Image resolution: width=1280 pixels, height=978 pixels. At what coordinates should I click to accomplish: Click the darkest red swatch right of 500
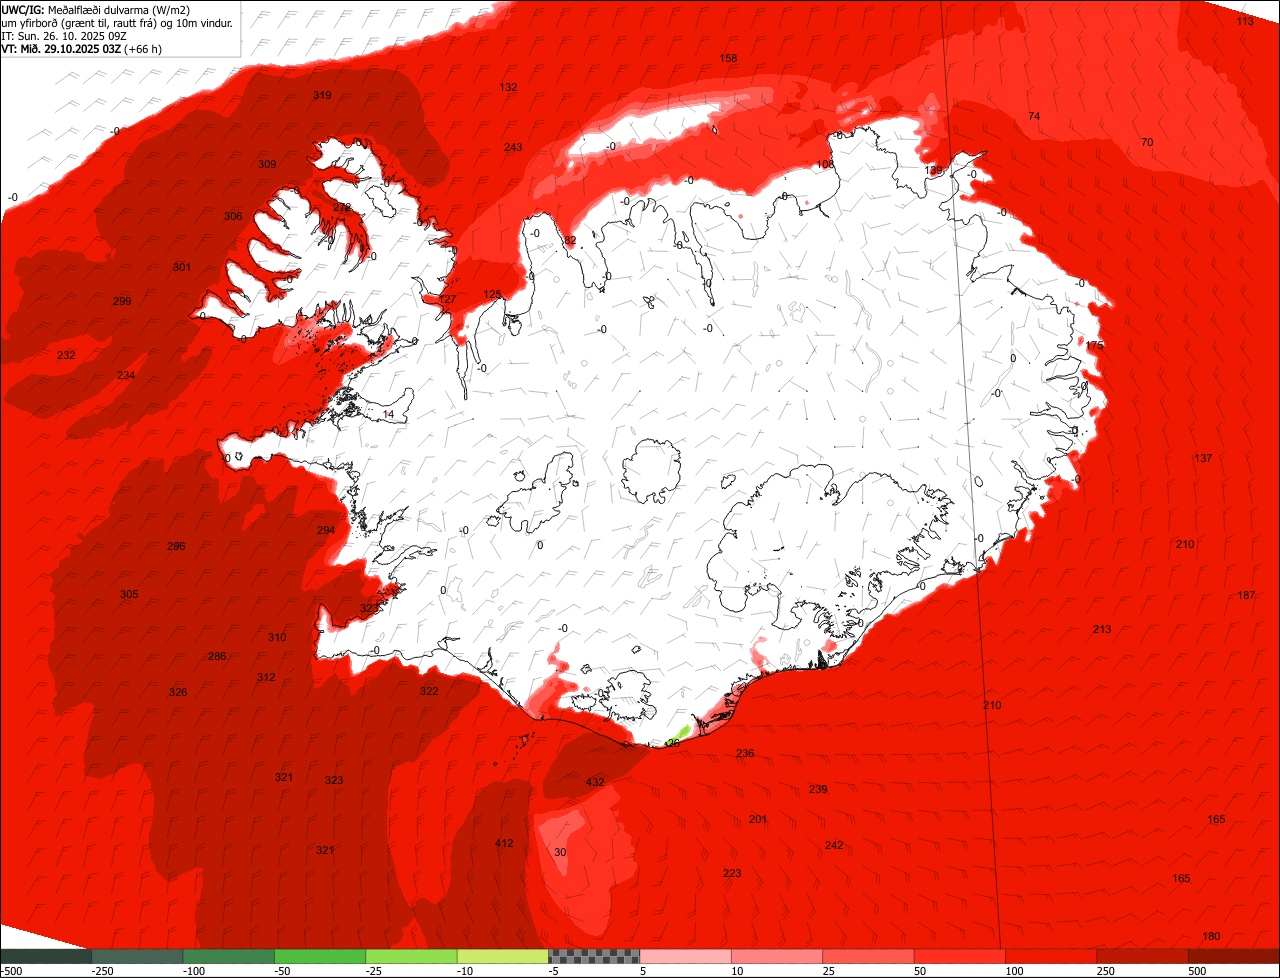tap(1234, 956)
